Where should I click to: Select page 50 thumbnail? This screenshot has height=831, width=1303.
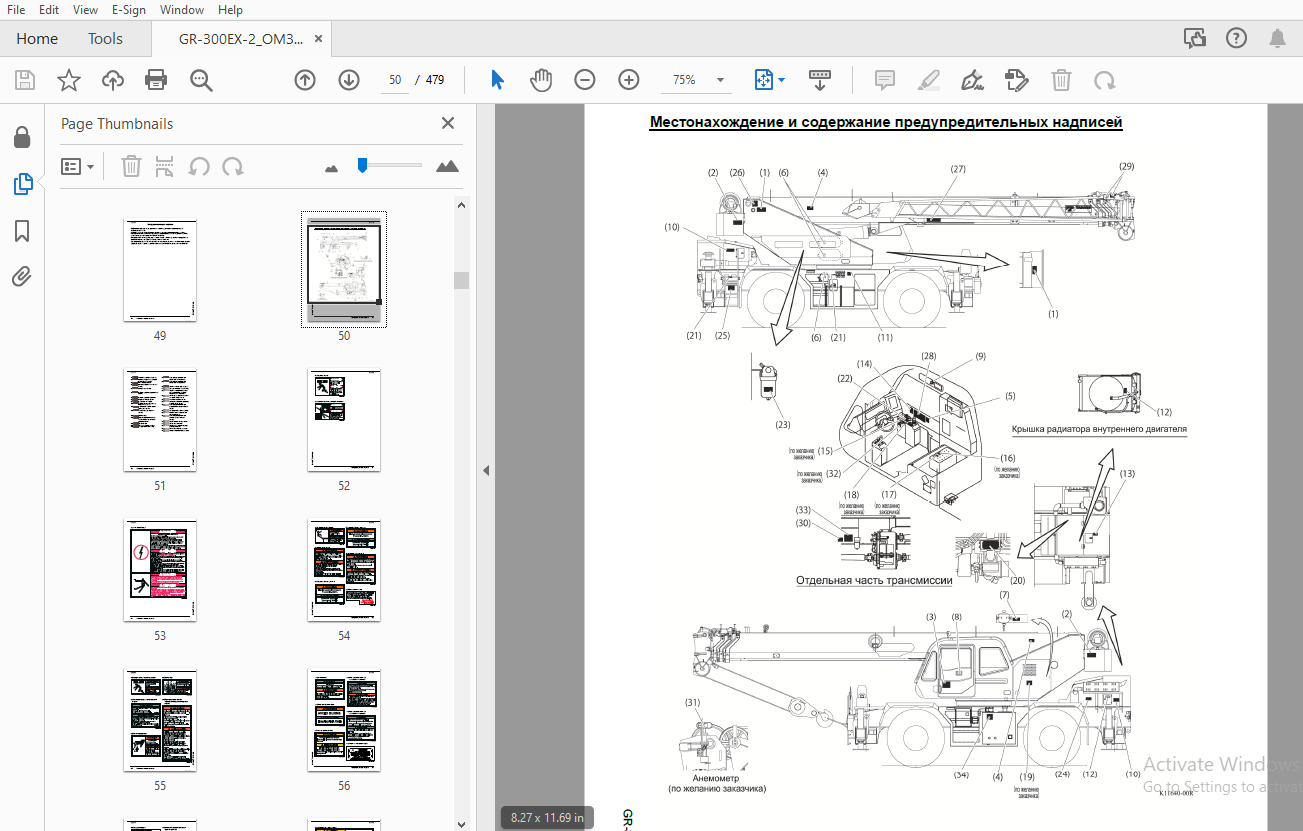344,270
